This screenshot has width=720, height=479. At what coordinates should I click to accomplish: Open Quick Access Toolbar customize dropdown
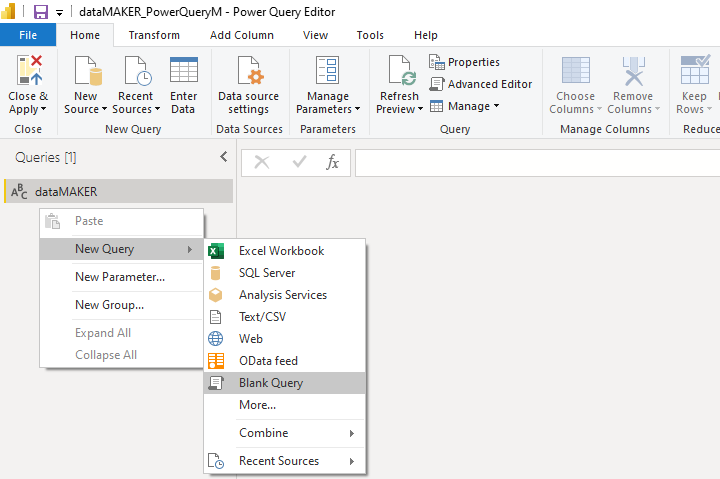(x=59, y=13)
